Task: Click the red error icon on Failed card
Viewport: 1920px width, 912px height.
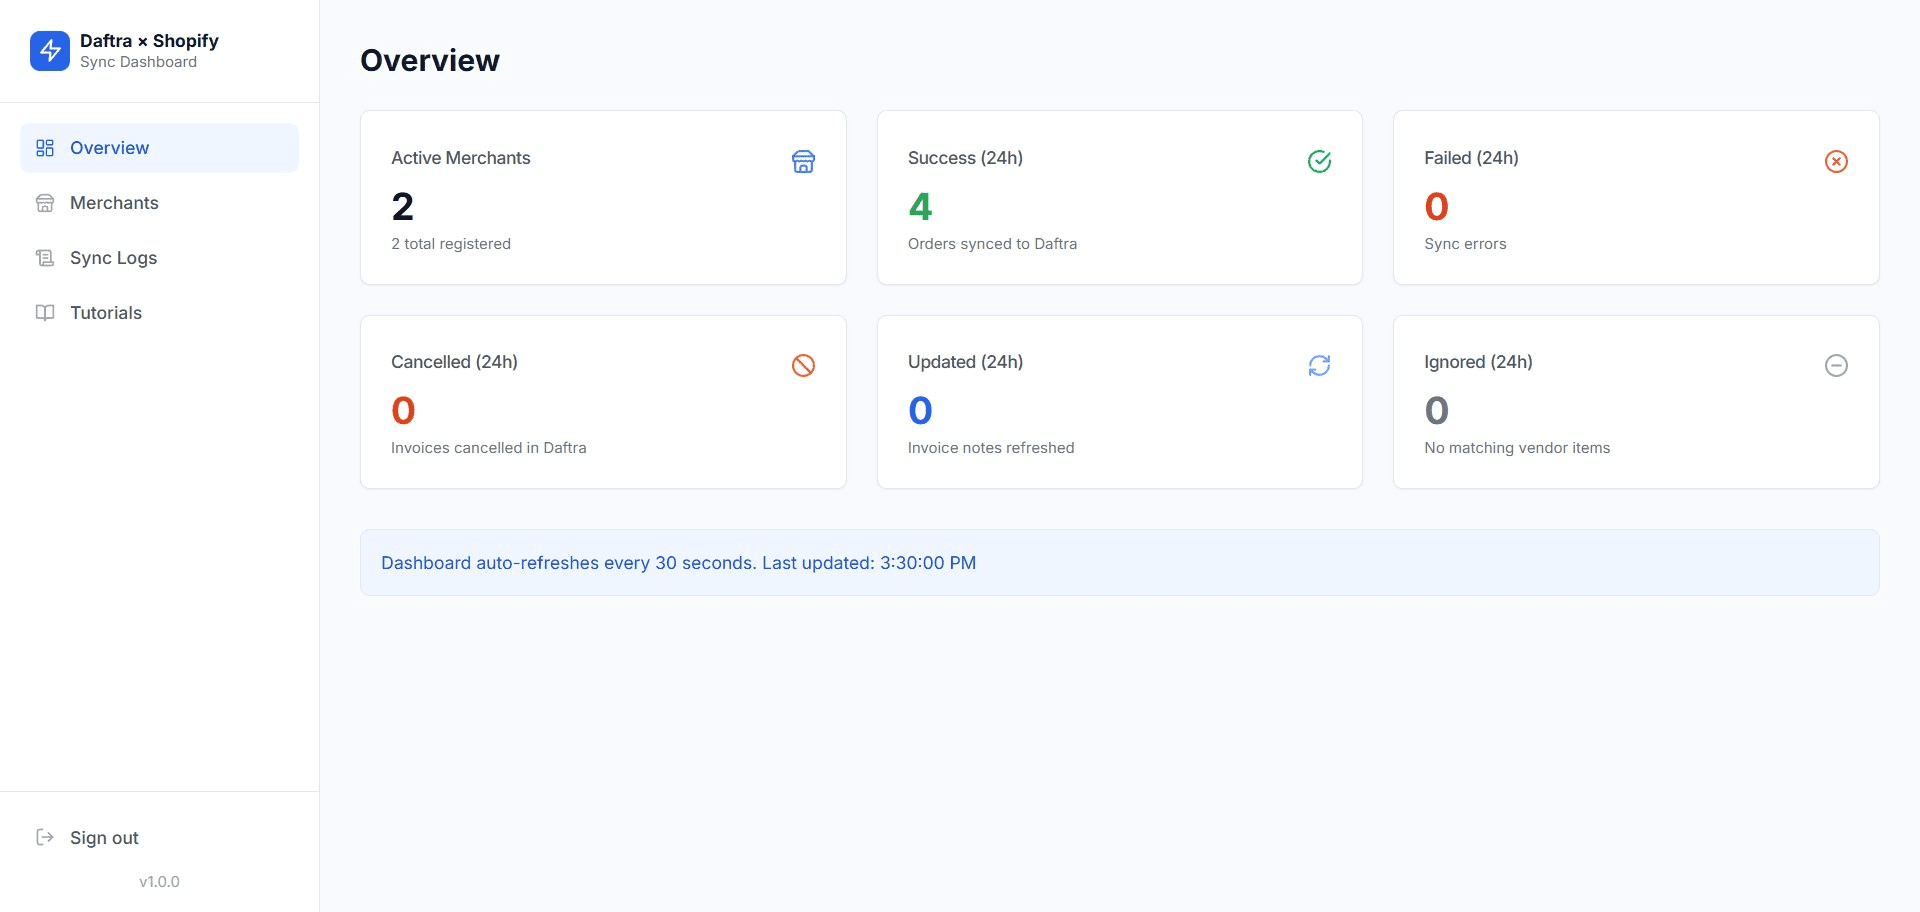Action: click(1836, 161)
